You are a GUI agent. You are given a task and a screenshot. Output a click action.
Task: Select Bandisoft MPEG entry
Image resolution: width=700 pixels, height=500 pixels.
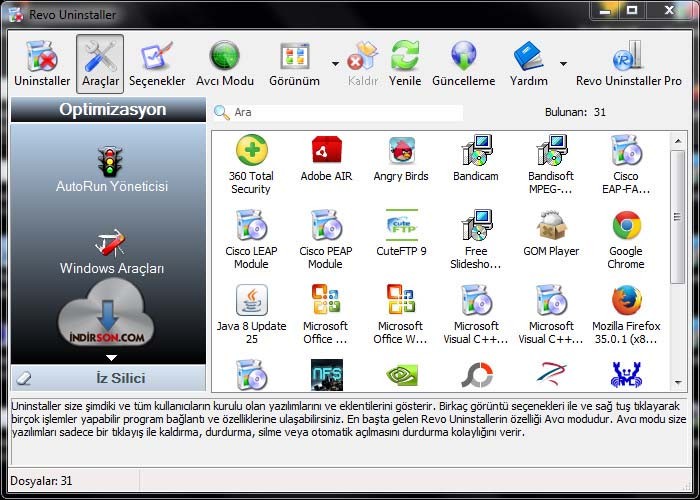coord(551,164)
